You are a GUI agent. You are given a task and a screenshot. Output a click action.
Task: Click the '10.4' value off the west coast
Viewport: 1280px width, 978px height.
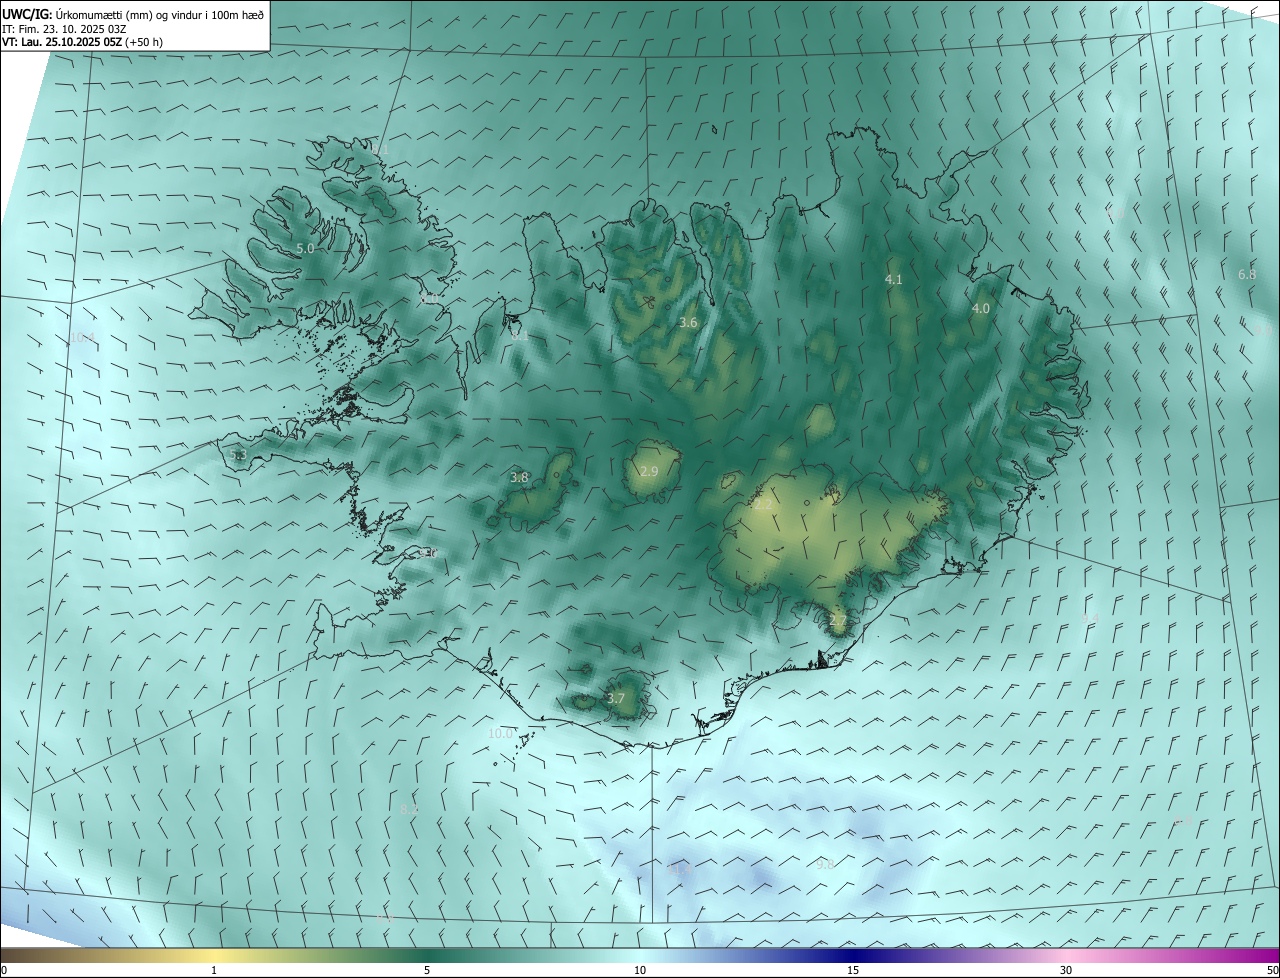click(x=82, y=337)
